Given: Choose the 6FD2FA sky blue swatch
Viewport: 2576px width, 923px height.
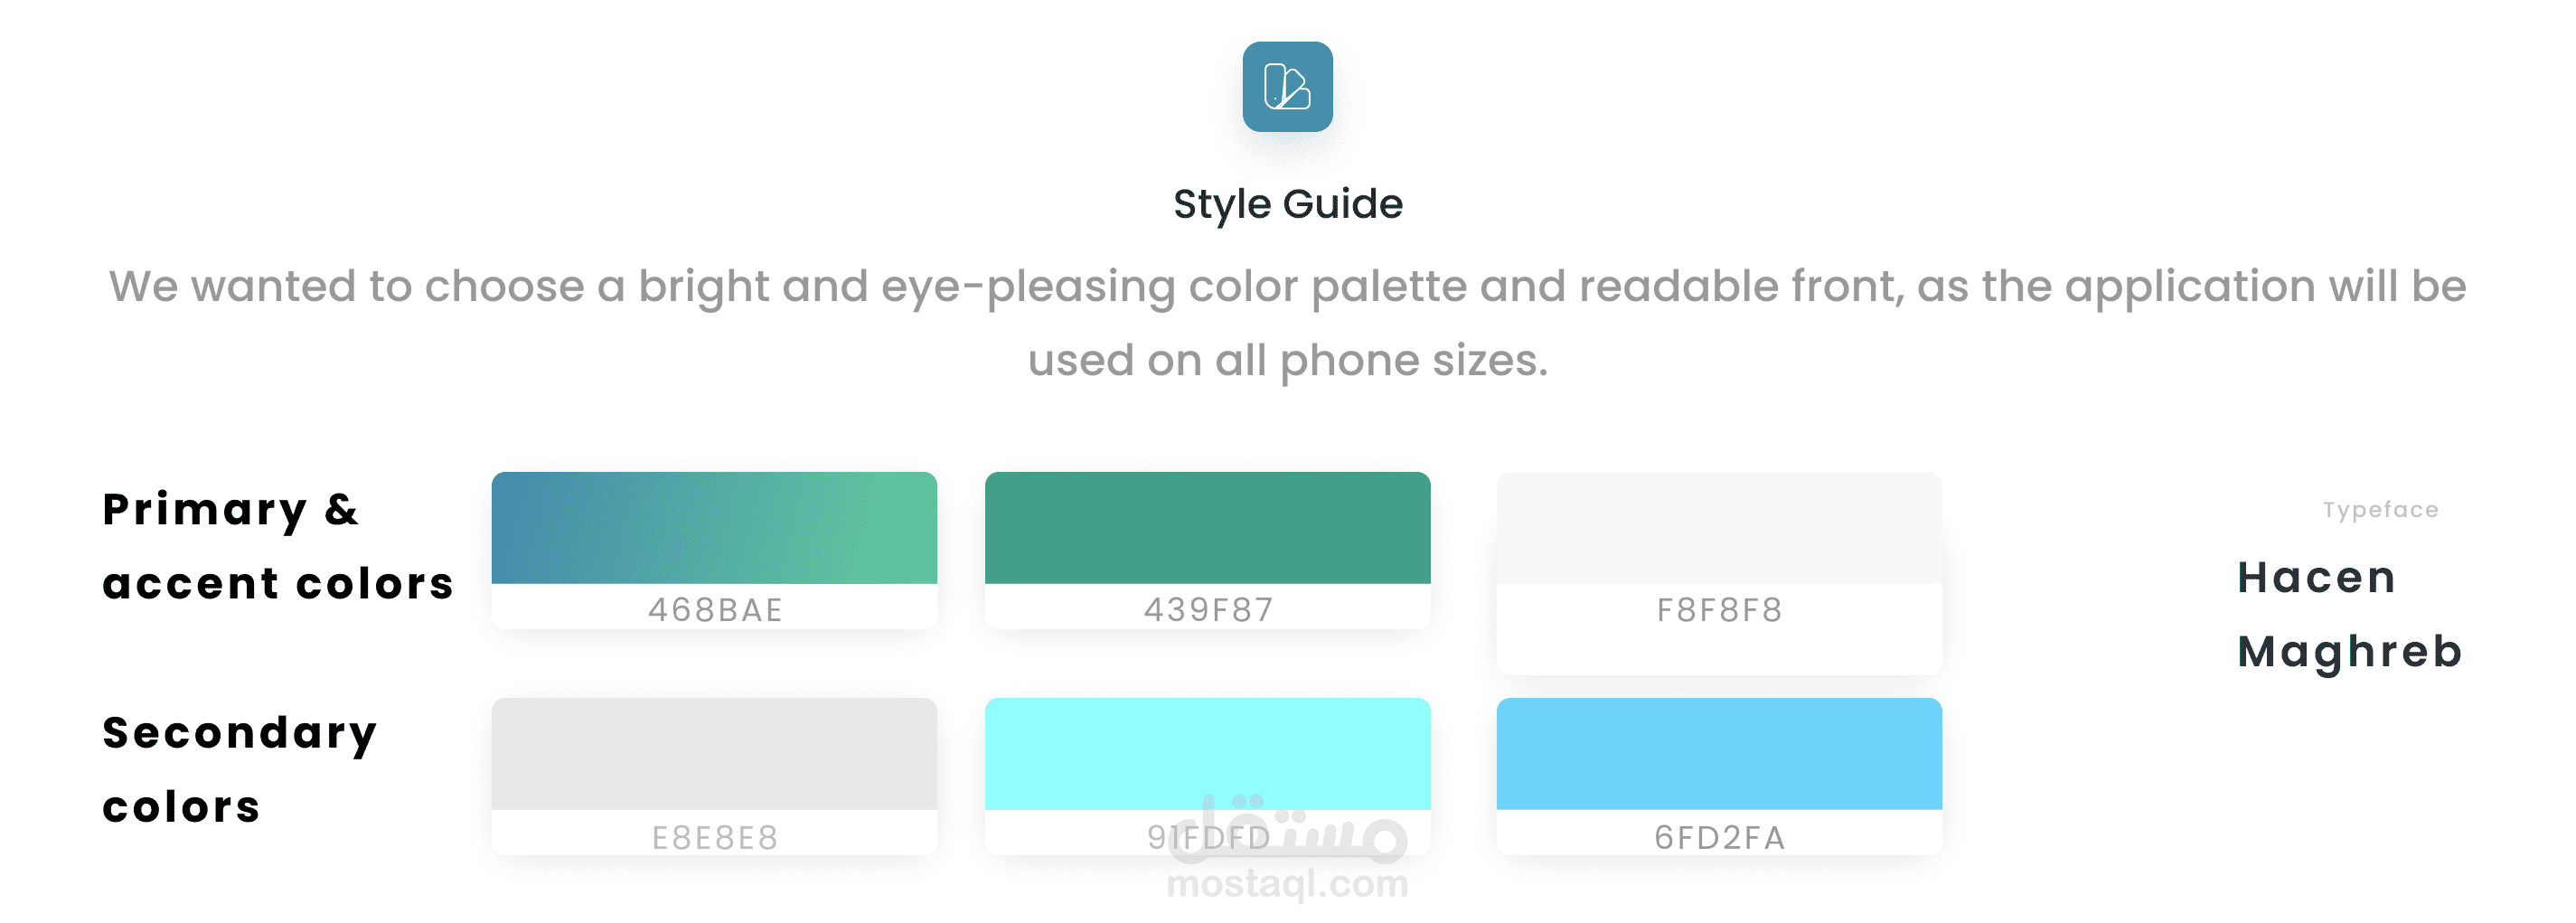Looking at the screenshot, I should (1719, 754).
